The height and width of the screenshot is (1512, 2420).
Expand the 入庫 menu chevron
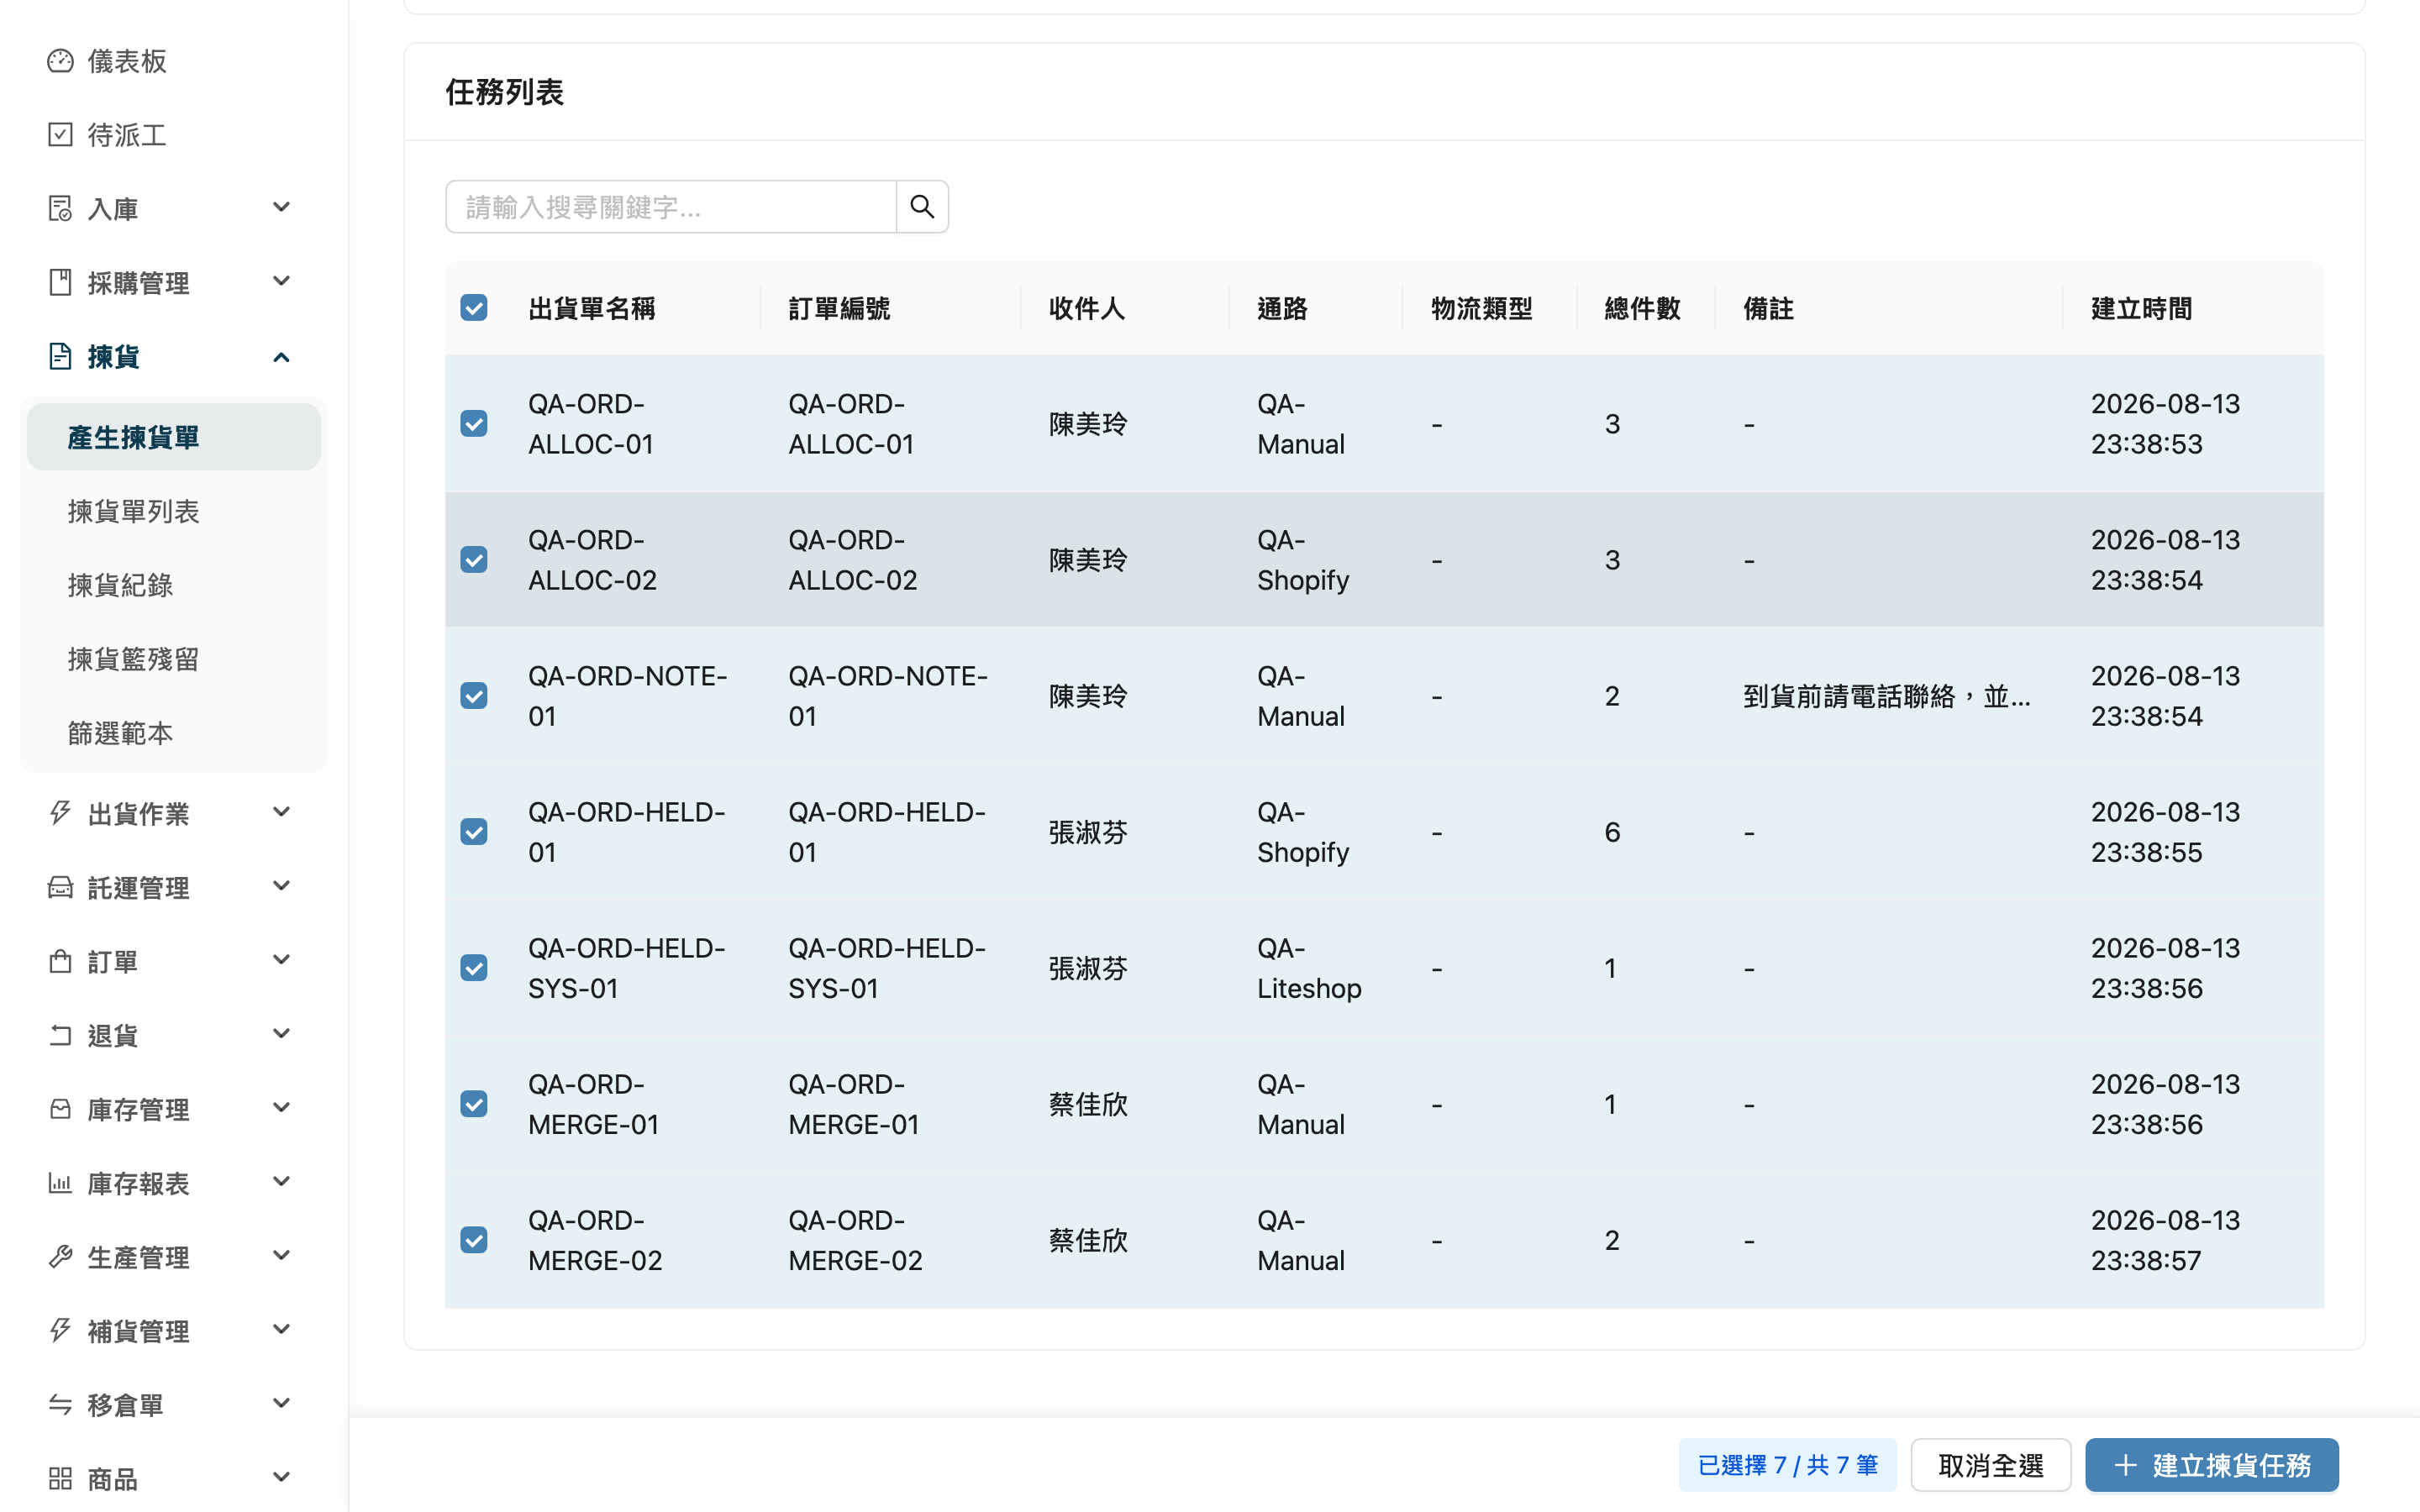(x=281, y=207)
